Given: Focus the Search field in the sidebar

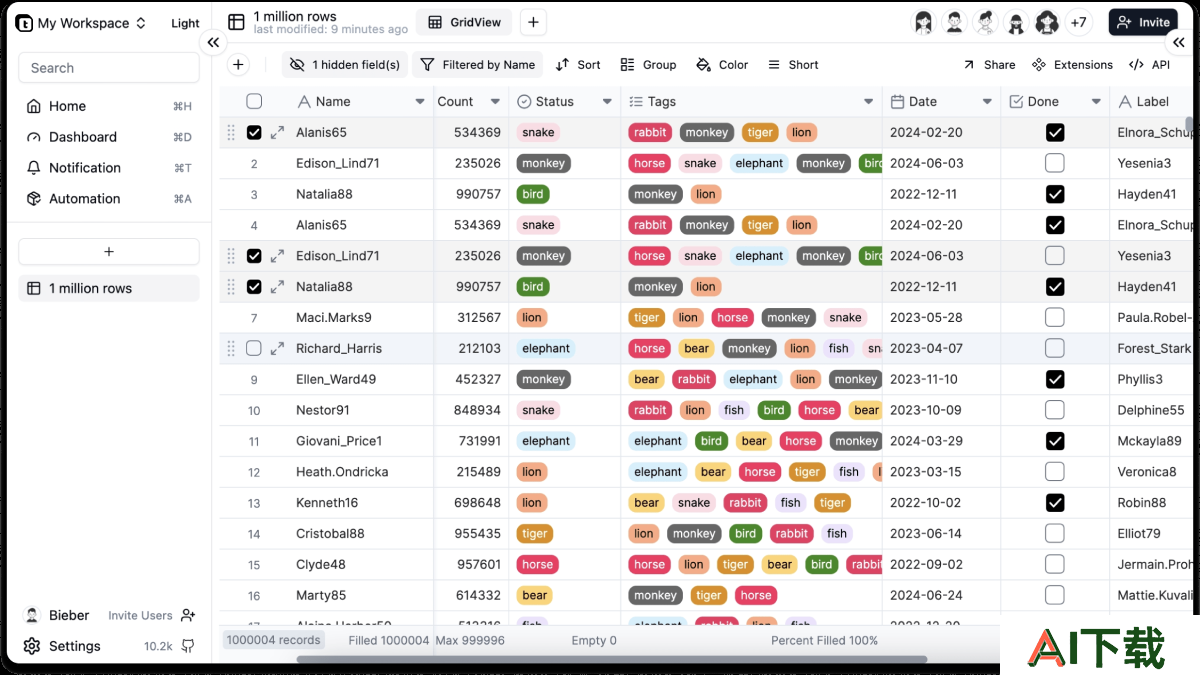Looking at the screenshot, I should (x=109, y=68).
